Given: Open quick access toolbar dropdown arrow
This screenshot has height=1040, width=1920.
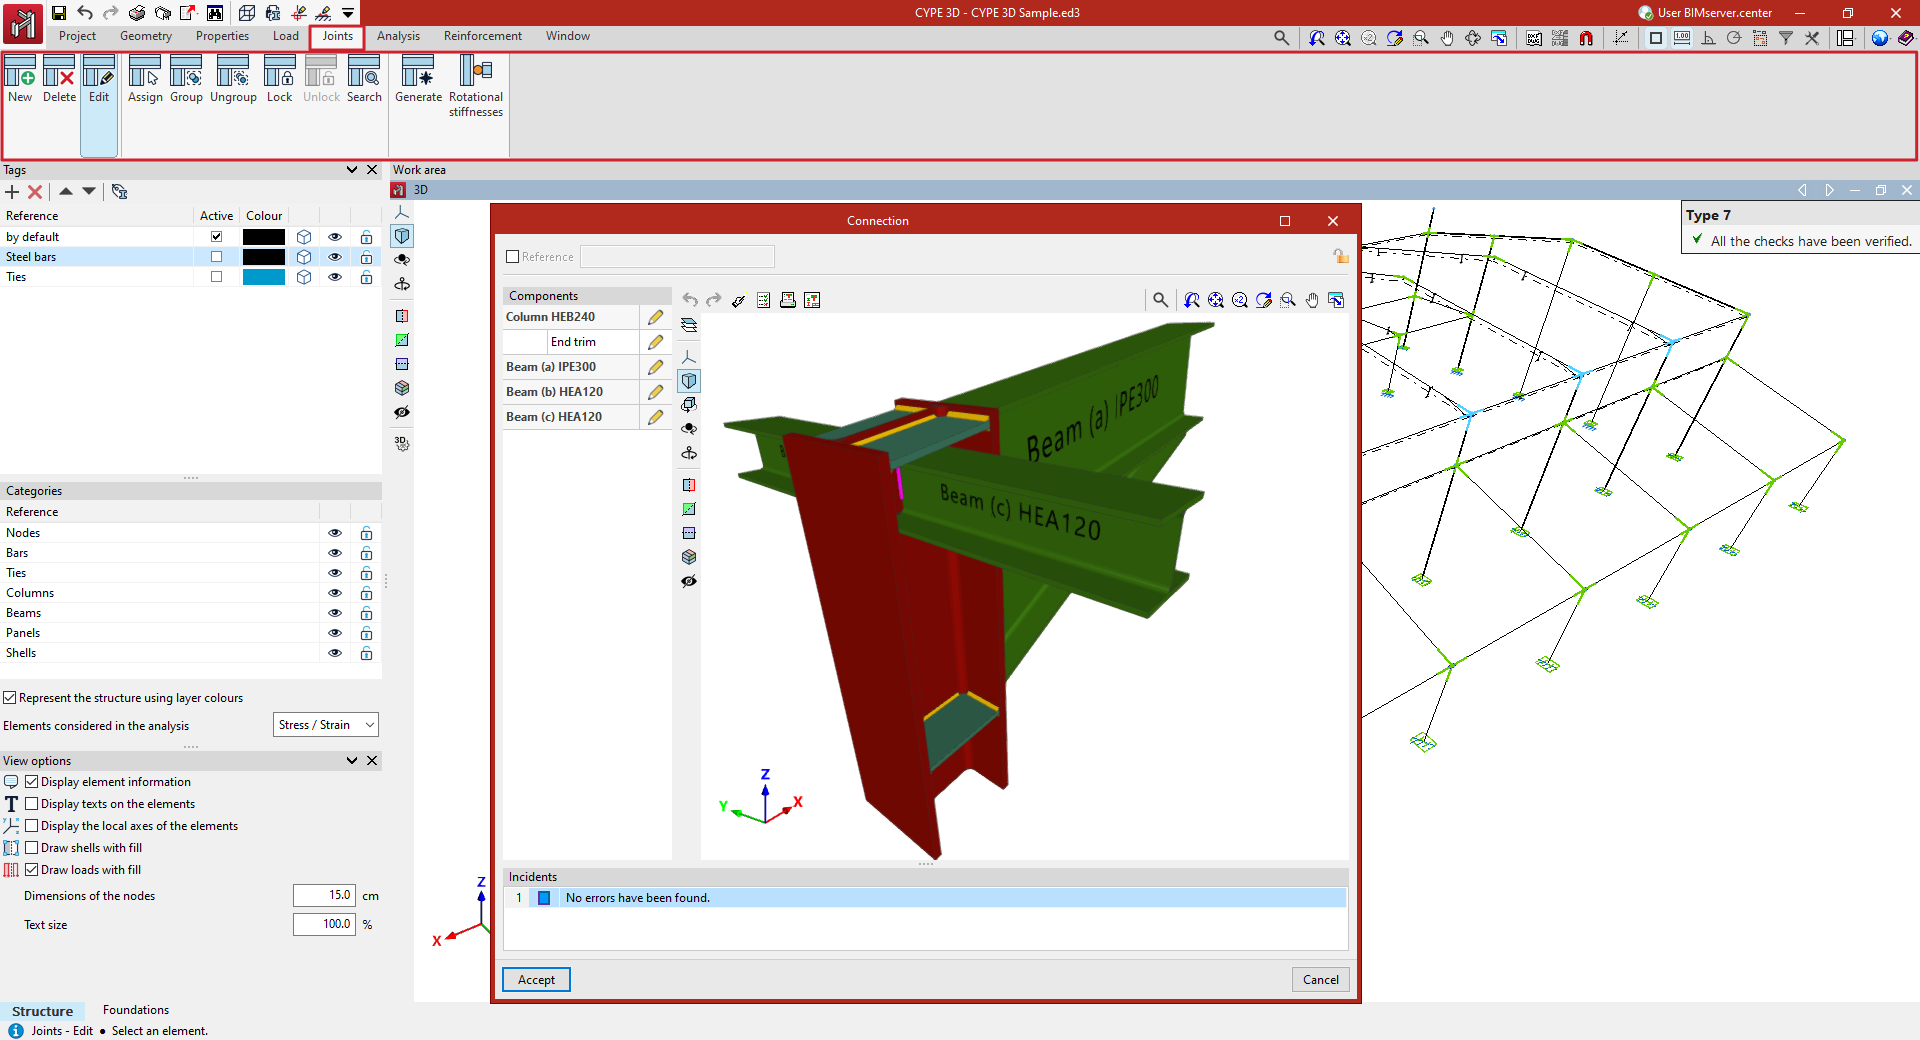Looking at the screenshot, I should (348, 13).
